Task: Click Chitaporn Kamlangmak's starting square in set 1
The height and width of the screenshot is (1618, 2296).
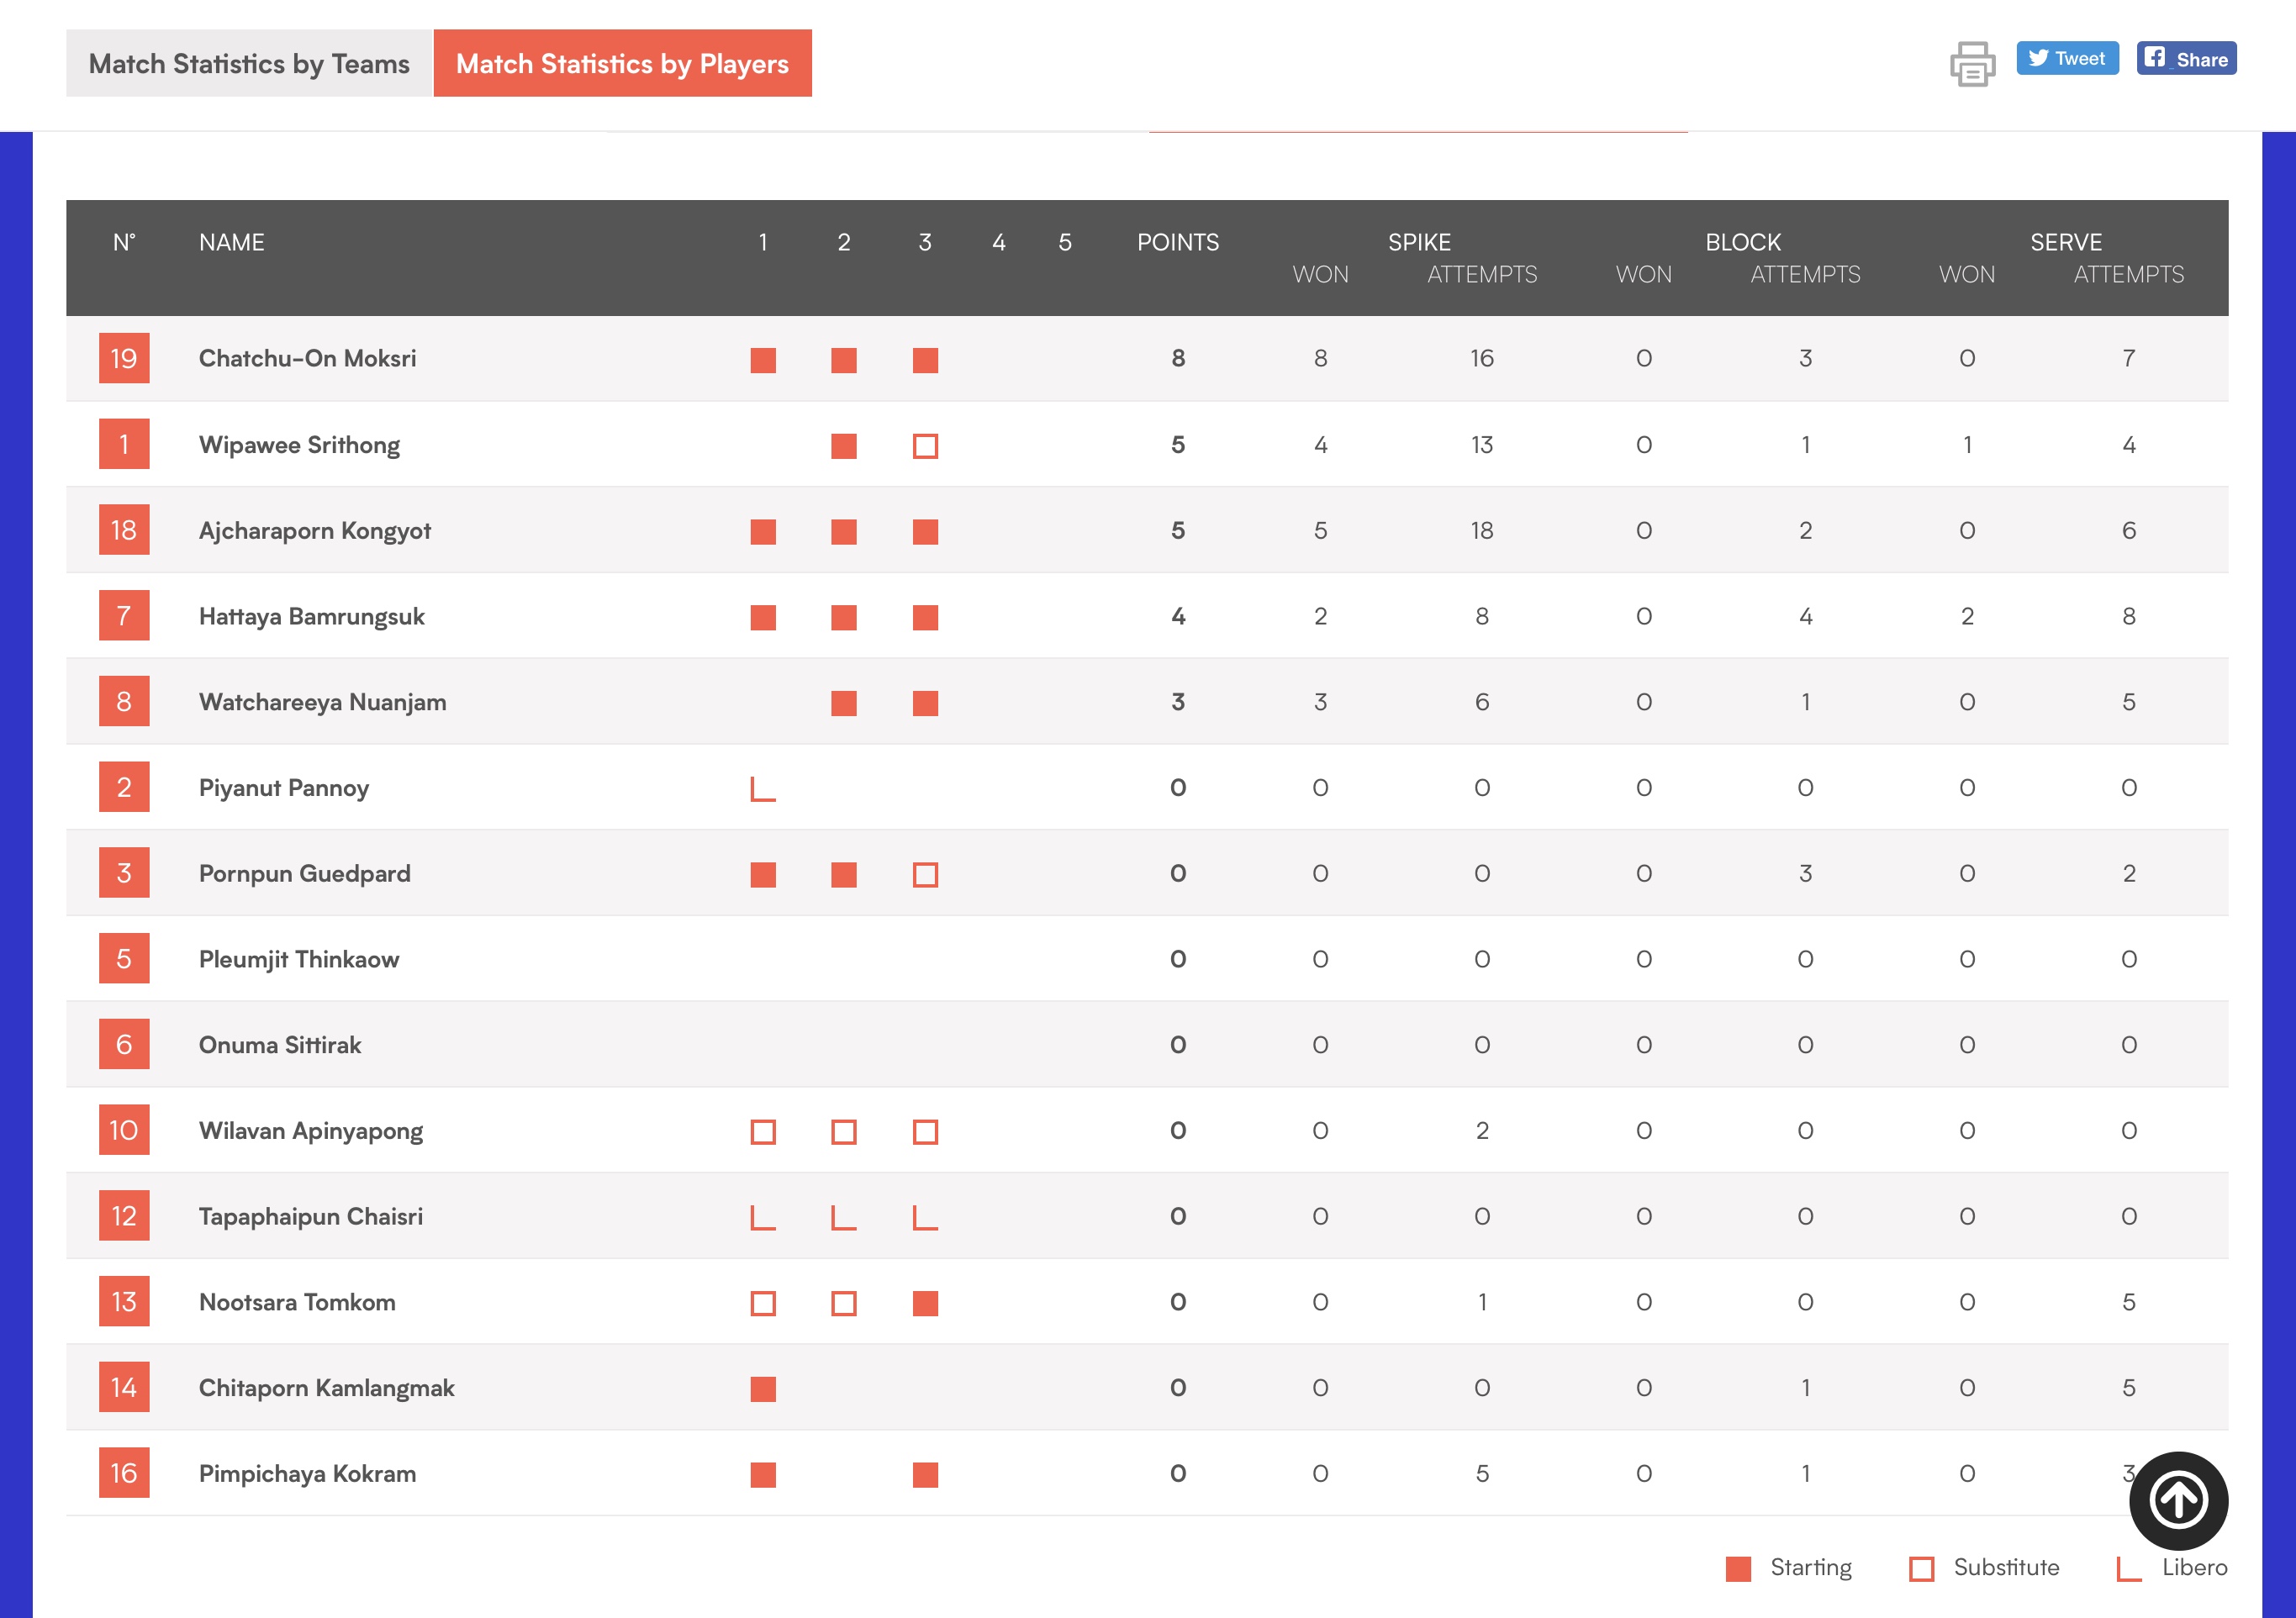Action: tap(763, 1389)
